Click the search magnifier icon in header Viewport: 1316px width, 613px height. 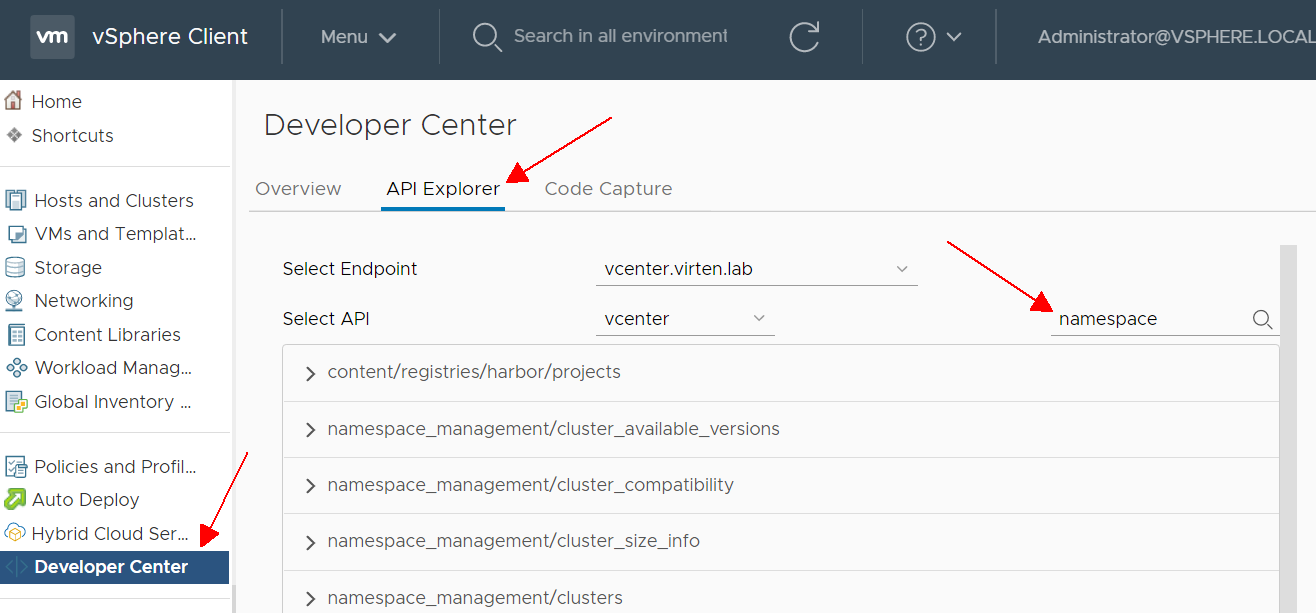coord(486,37)
